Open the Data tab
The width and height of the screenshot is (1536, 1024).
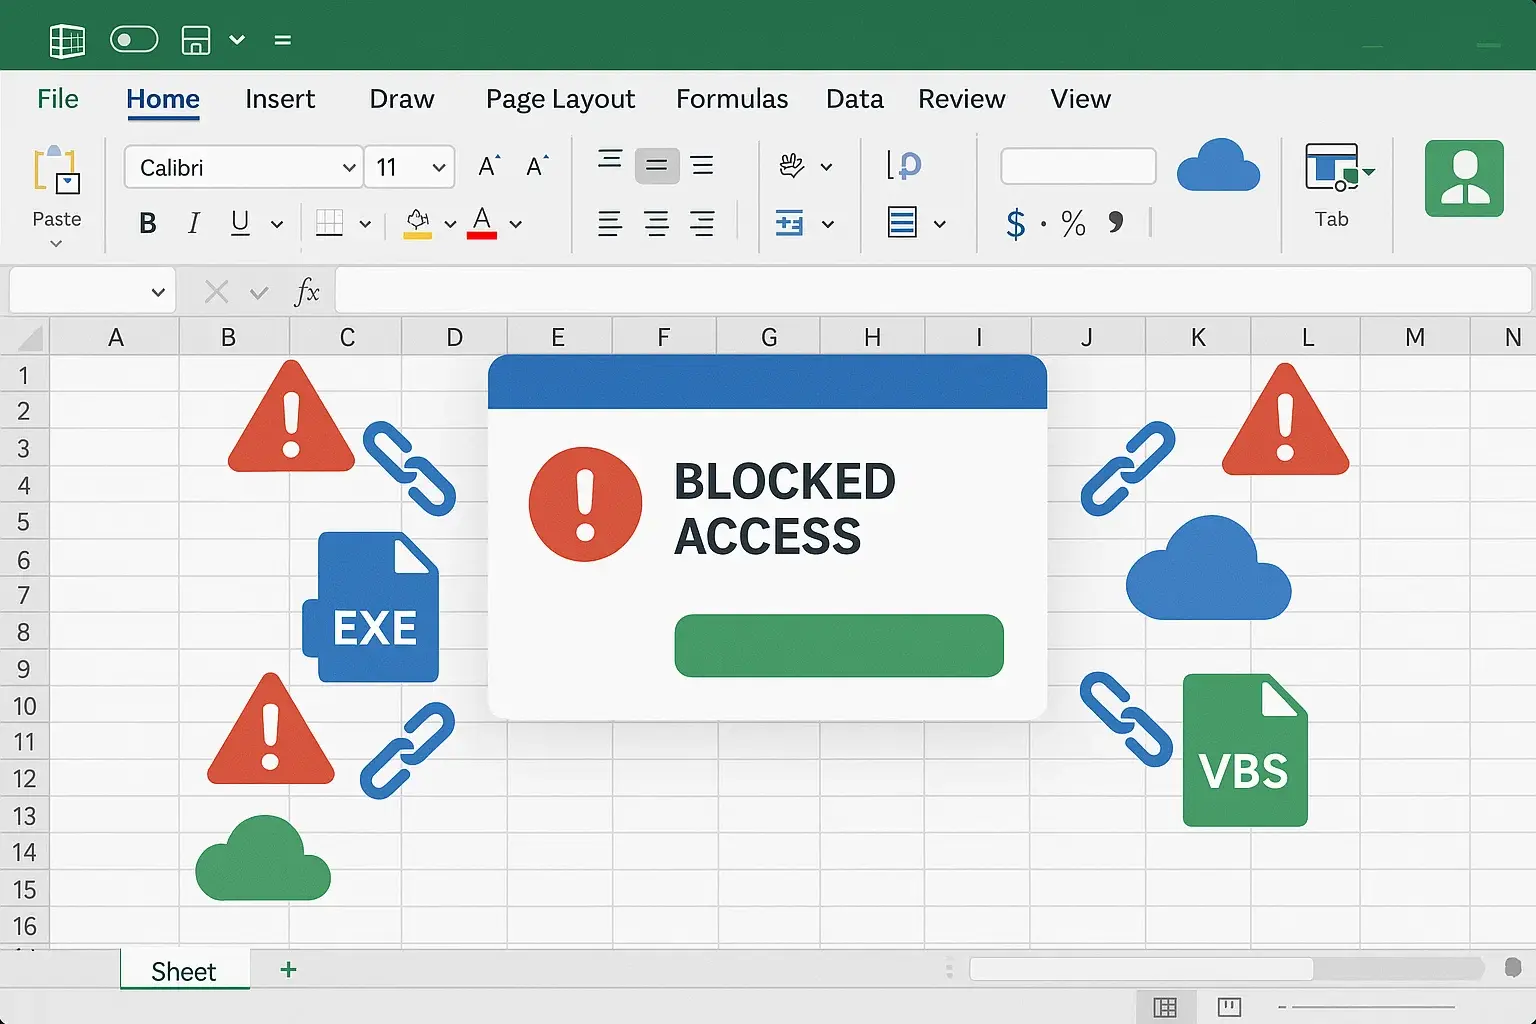[855, 99]
